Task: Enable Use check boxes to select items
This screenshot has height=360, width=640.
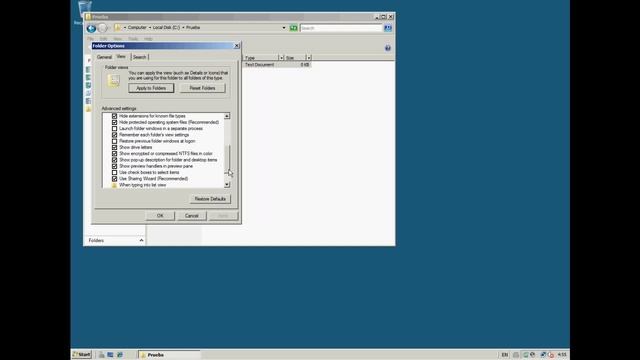Action: click(114, 172)
